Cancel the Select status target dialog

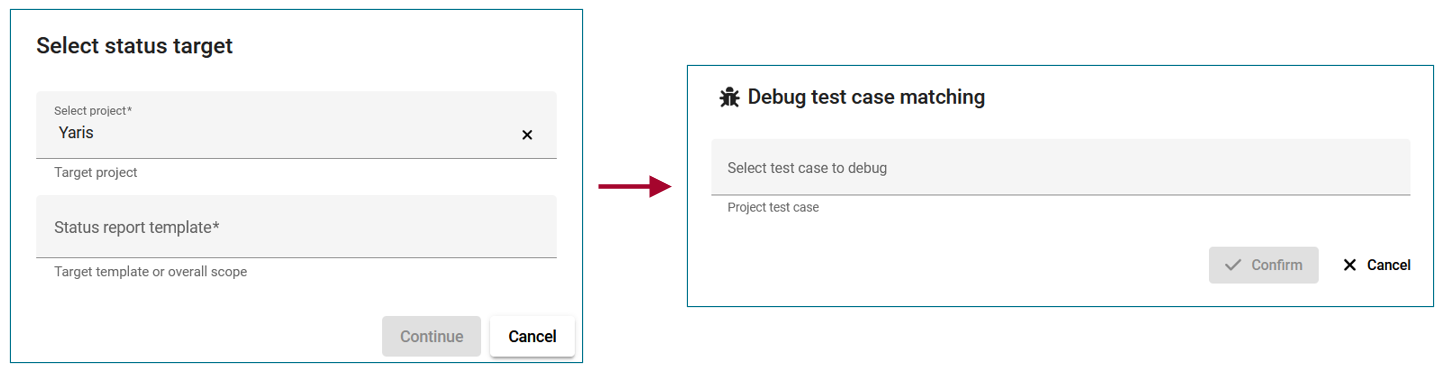point(532,337)
